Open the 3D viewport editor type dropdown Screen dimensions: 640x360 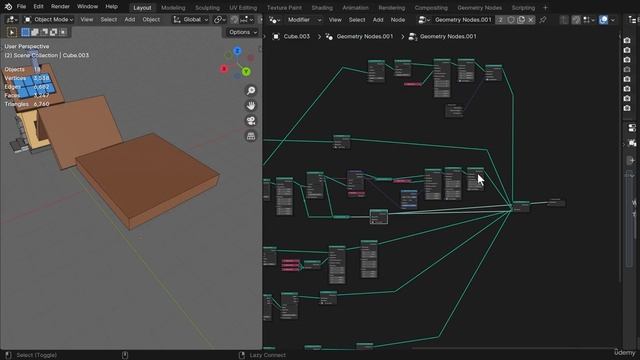(x=11, y=20)
